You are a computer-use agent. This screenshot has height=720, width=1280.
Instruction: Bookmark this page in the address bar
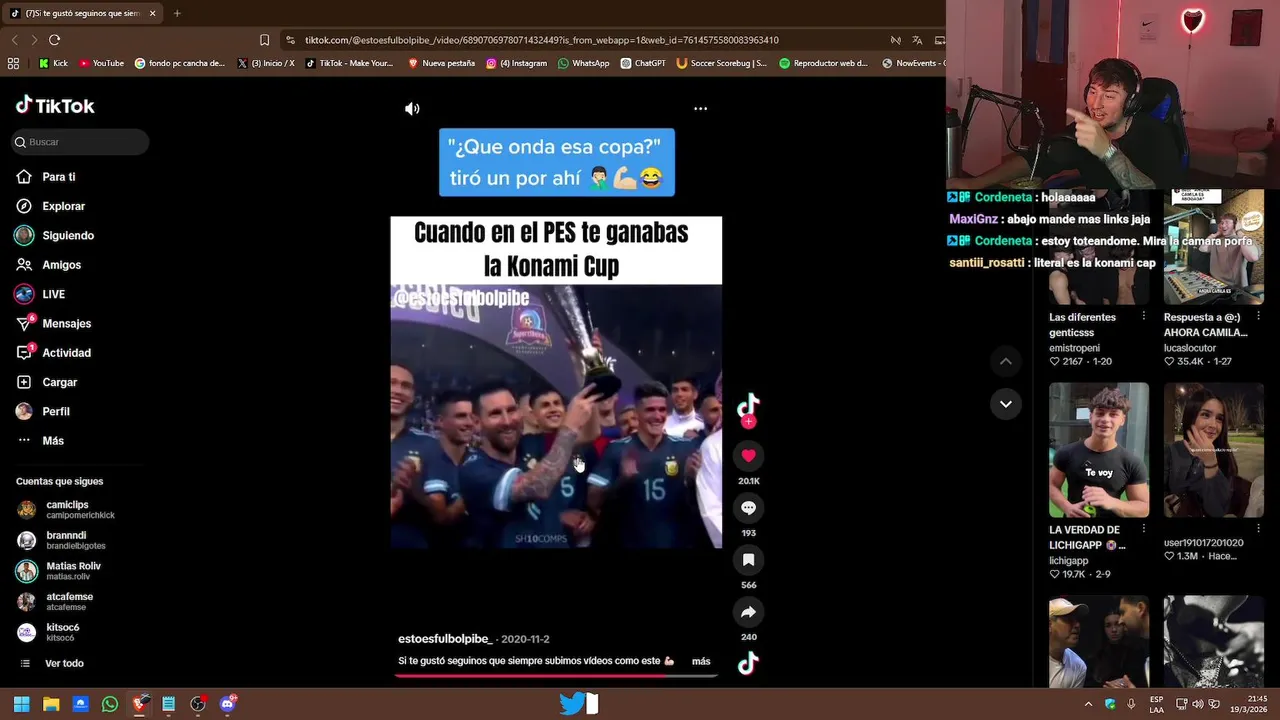[264, 40]
